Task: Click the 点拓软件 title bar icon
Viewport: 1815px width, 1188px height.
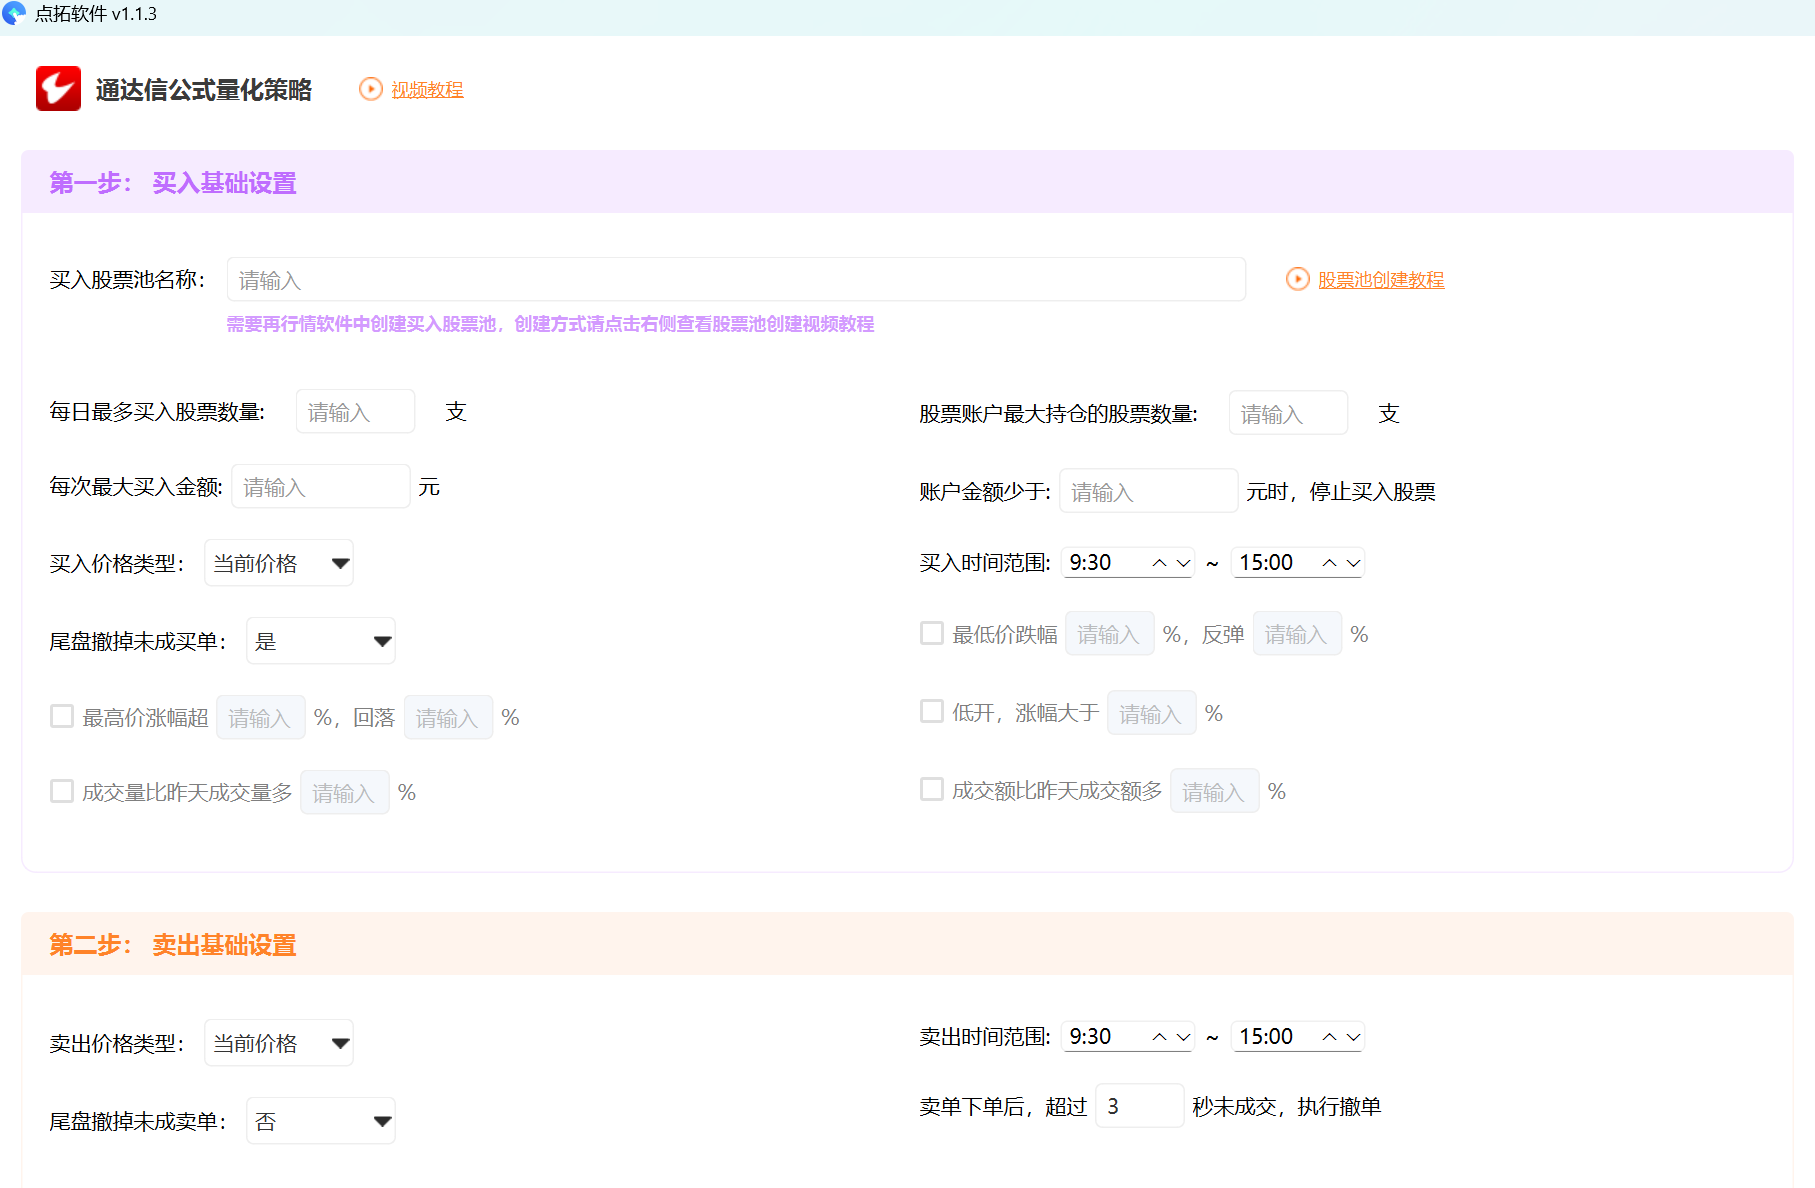Action: coord(14,14)
